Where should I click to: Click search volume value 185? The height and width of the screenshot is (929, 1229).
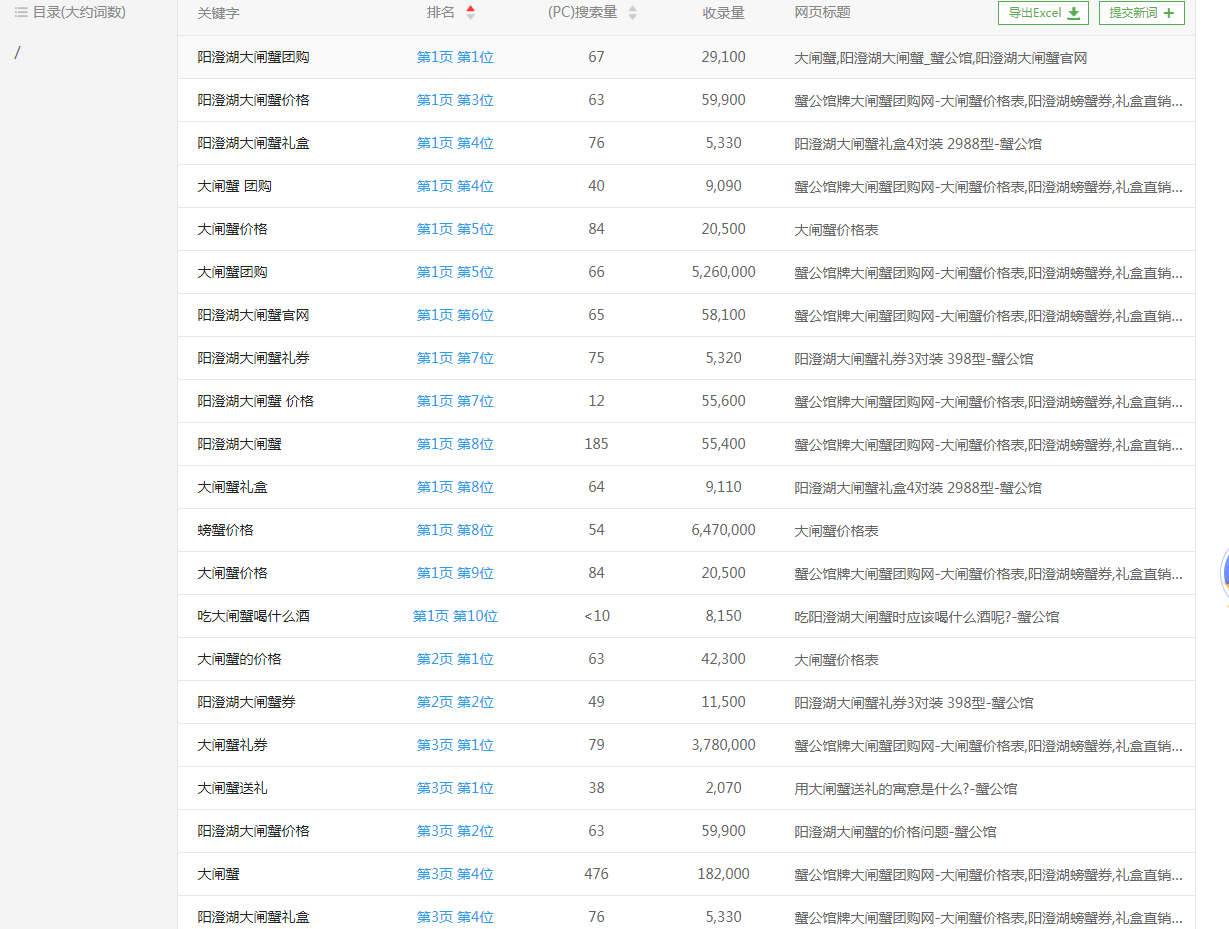coord(596,444)
